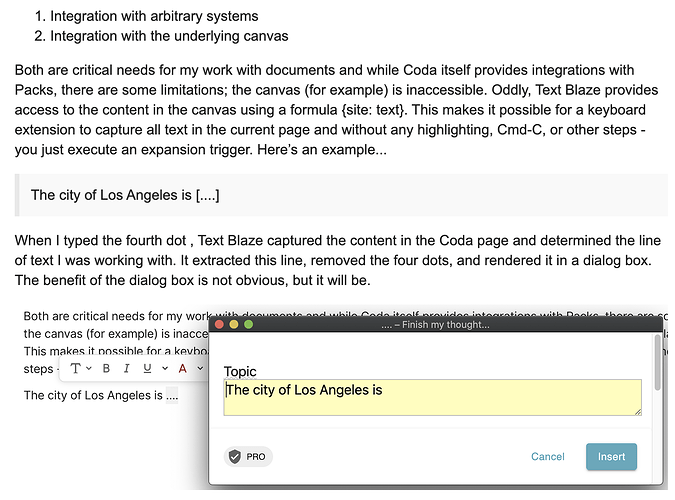
Task: Open the dropdown arrow next to text color A
Action: point(200,368)
